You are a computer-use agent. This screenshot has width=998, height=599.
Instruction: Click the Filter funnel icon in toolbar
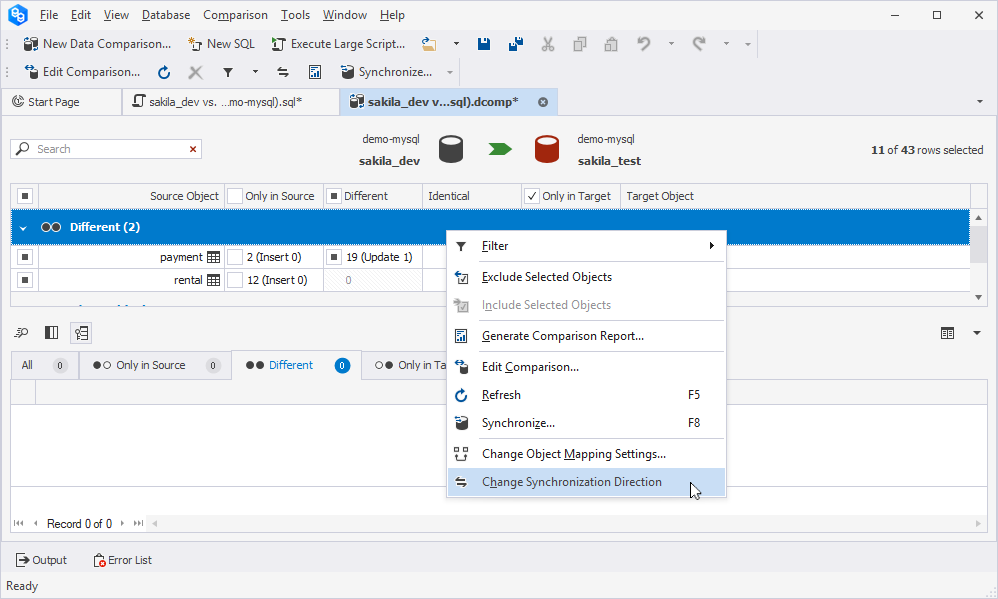tap(228, 72)
